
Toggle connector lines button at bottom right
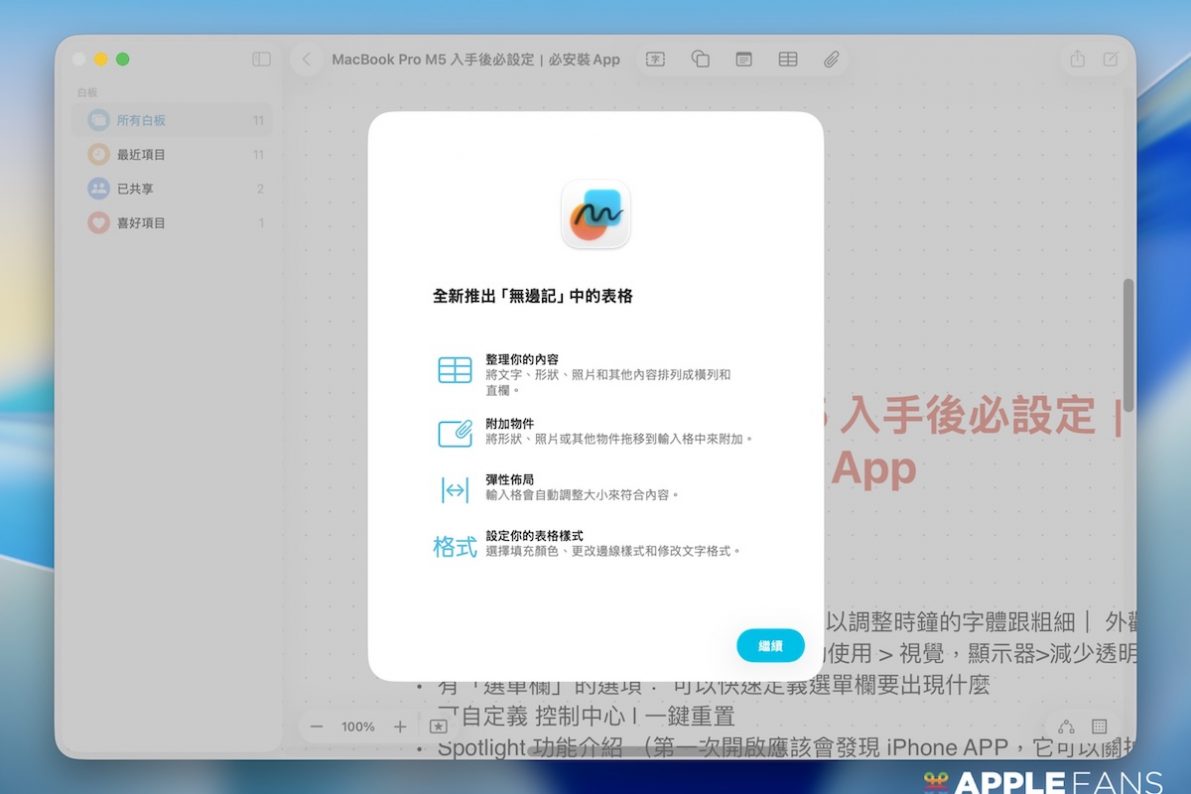[x=1066, y=727]
